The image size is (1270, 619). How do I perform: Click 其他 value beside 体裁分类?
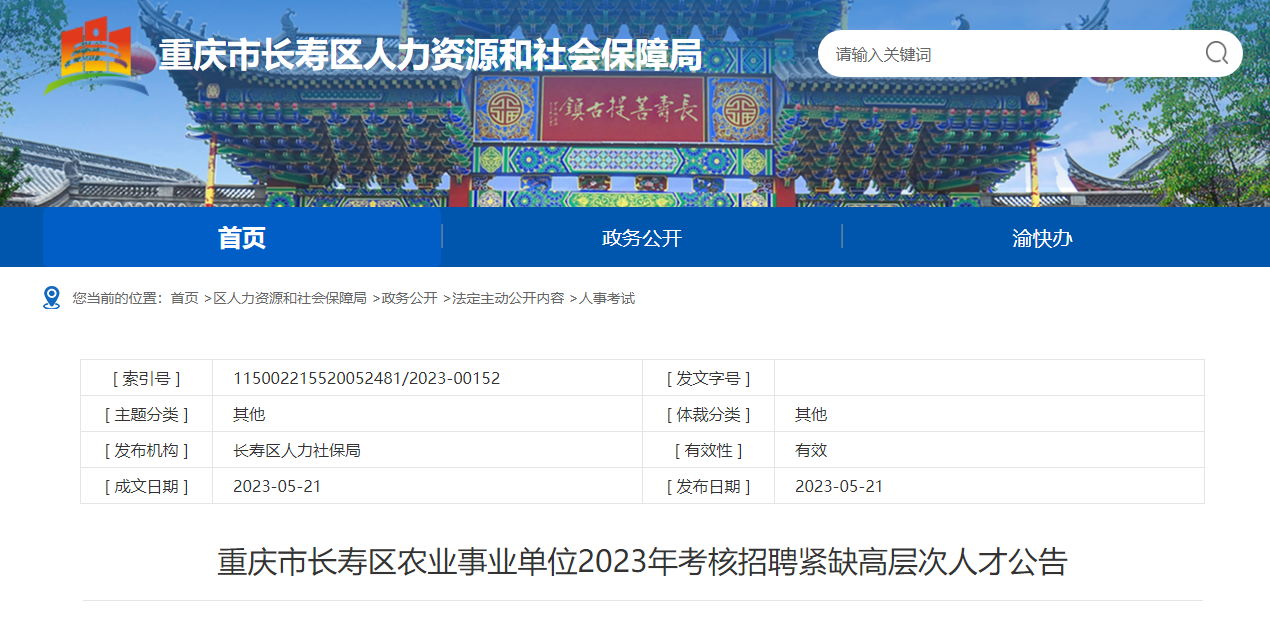coord(811,414)
